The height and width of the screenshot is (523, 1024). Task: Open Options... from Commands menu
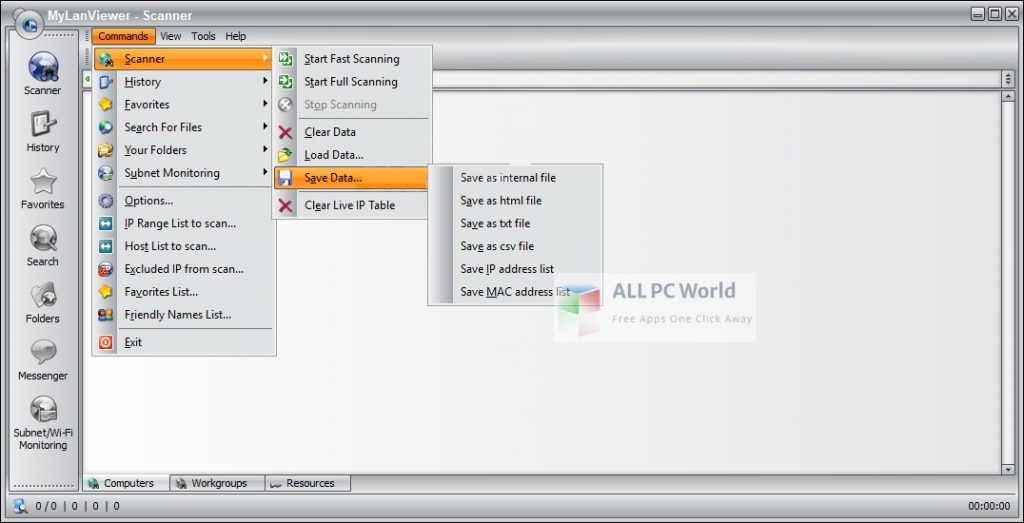pos(148,200)
